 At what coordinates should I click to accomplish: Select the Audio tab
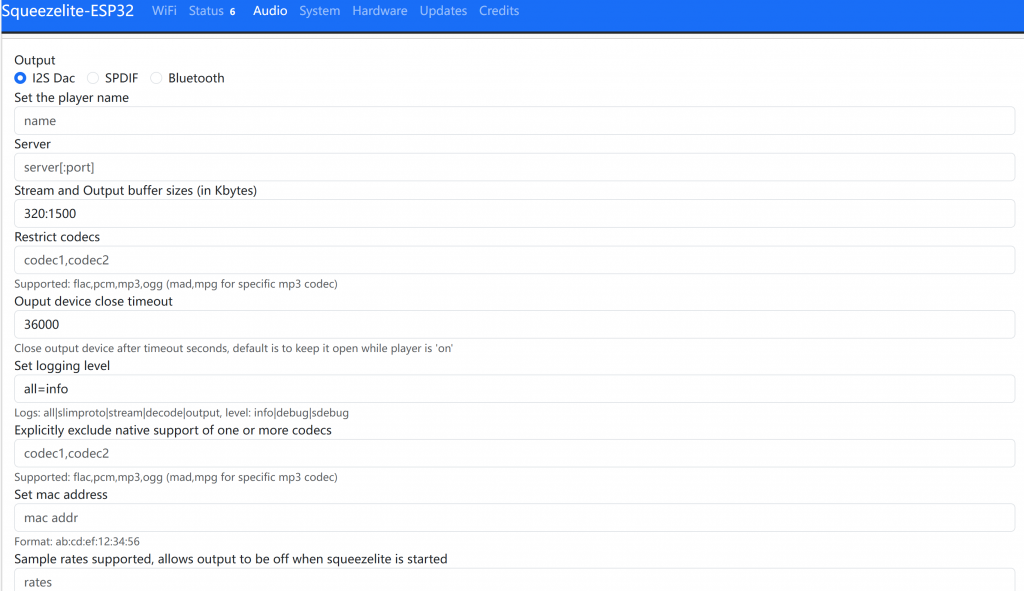(270, 11)
